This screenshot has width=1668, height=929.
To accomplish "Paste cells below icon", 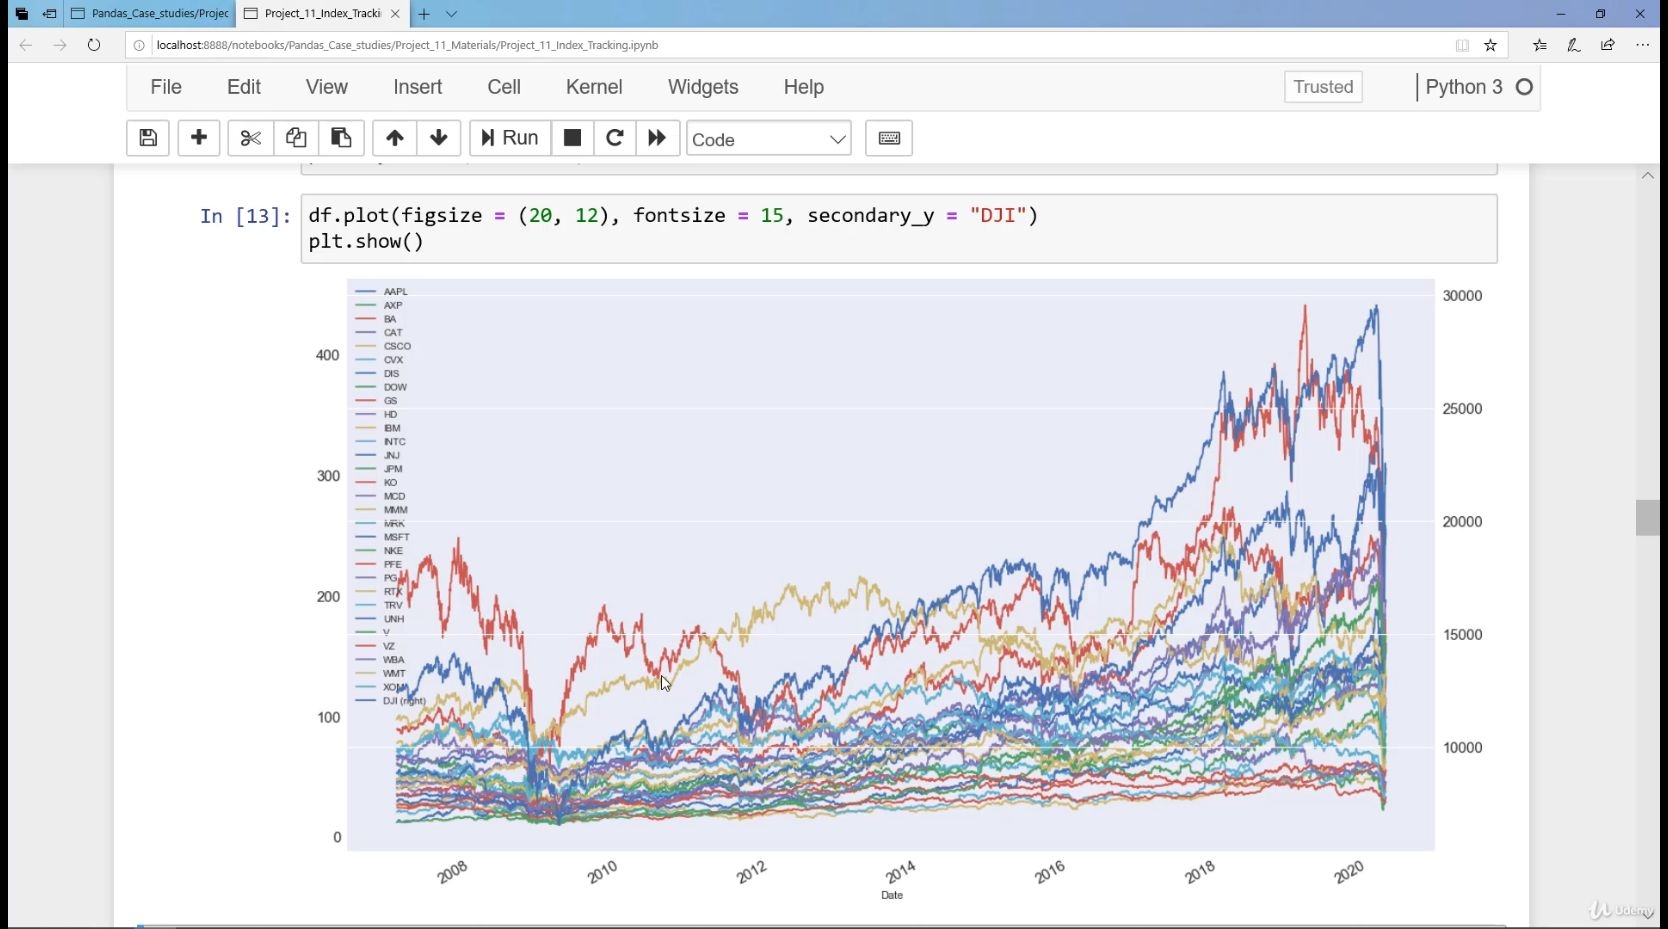I will 341,138.
